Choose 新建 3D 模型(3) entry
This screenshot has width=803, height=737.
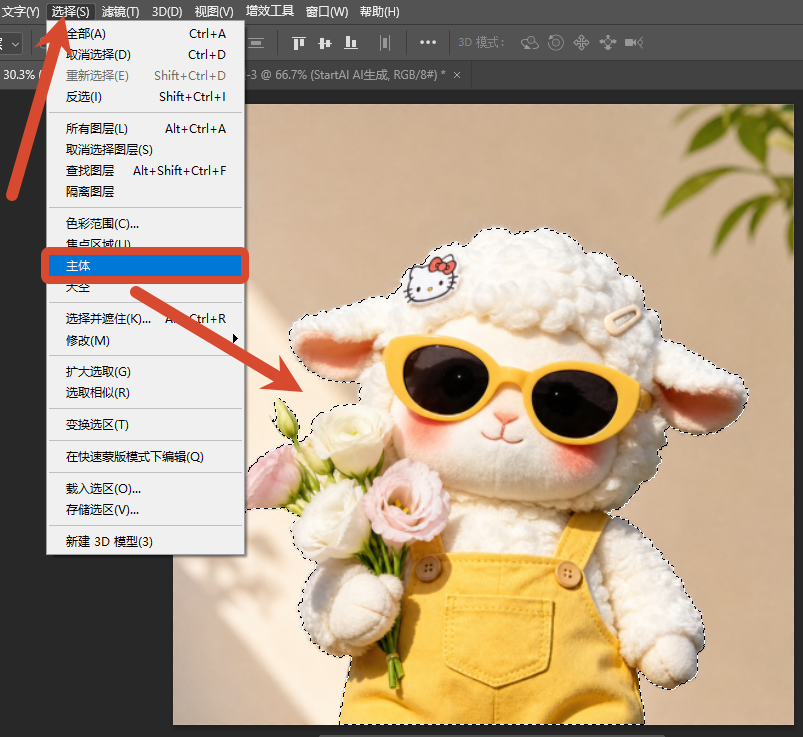[x=145, y=541]
